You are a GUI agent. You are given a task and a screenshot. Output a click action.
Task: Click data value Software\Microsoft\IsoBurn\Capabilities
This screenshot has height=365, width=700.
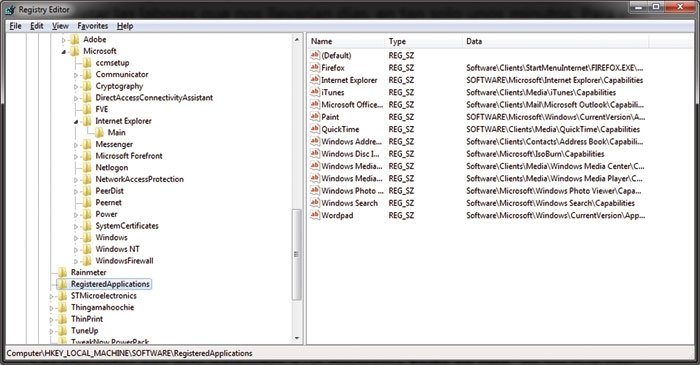pos(535,153)
